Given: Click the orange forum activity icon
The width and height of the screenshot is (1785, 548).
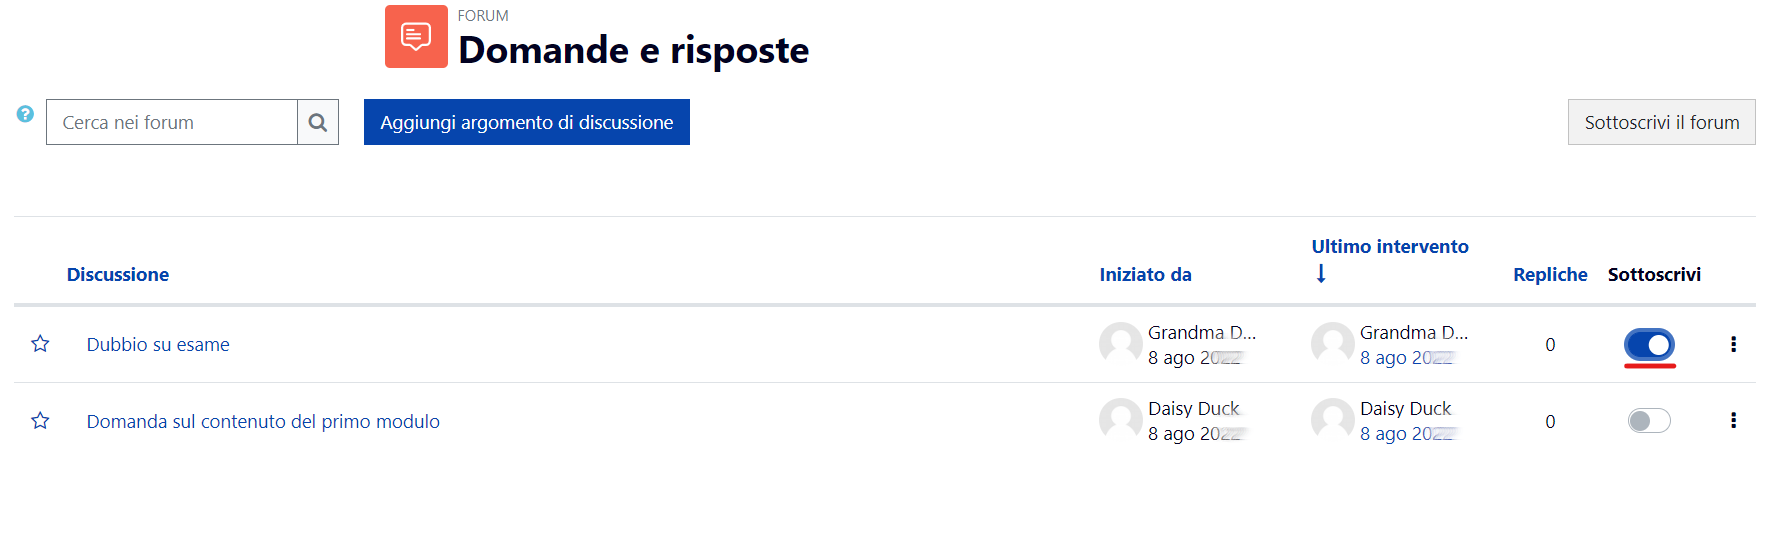Looking at the screenshot, I should click(416, 37).
